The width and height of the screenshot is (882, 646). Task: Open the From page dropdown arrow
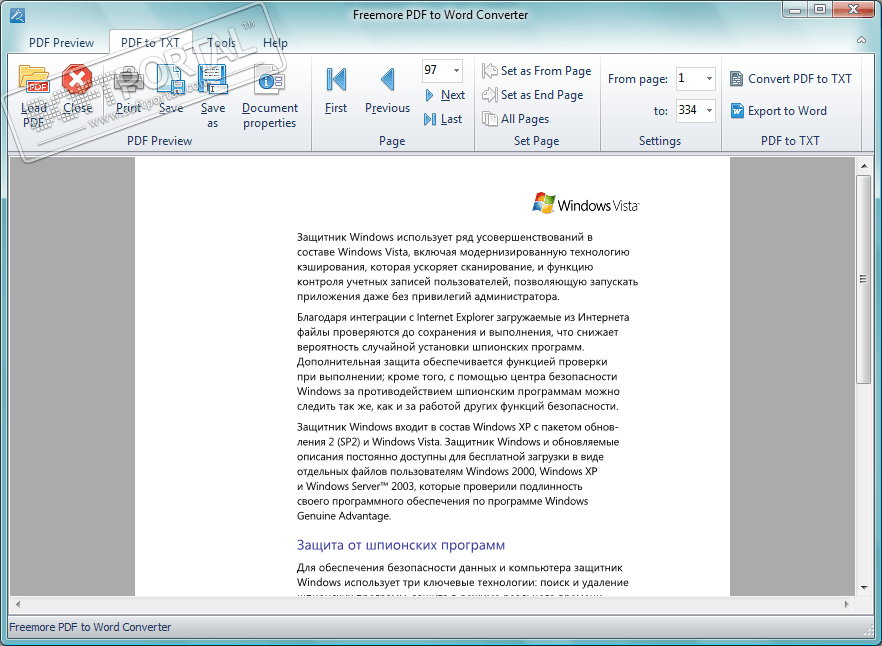coord(709,79)
